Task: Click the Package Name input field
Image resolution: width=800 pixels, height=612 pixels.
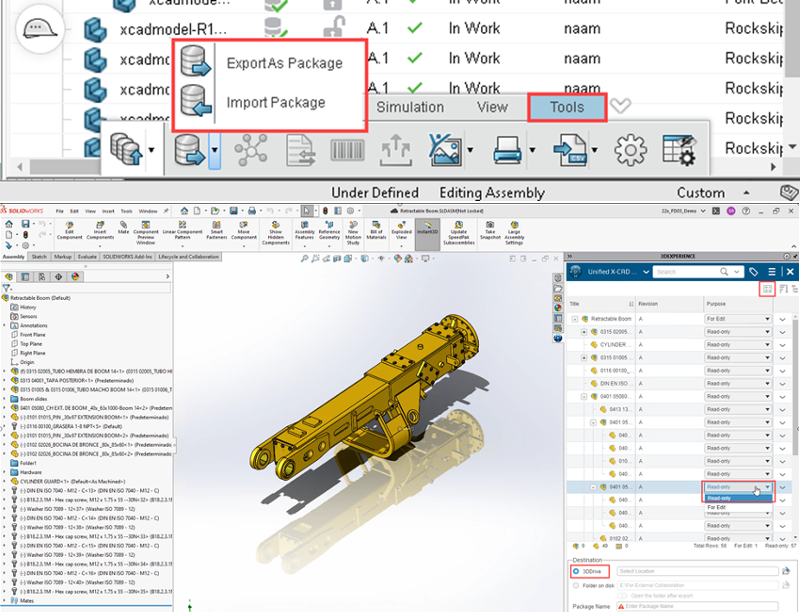Action: tap(697, 606)
